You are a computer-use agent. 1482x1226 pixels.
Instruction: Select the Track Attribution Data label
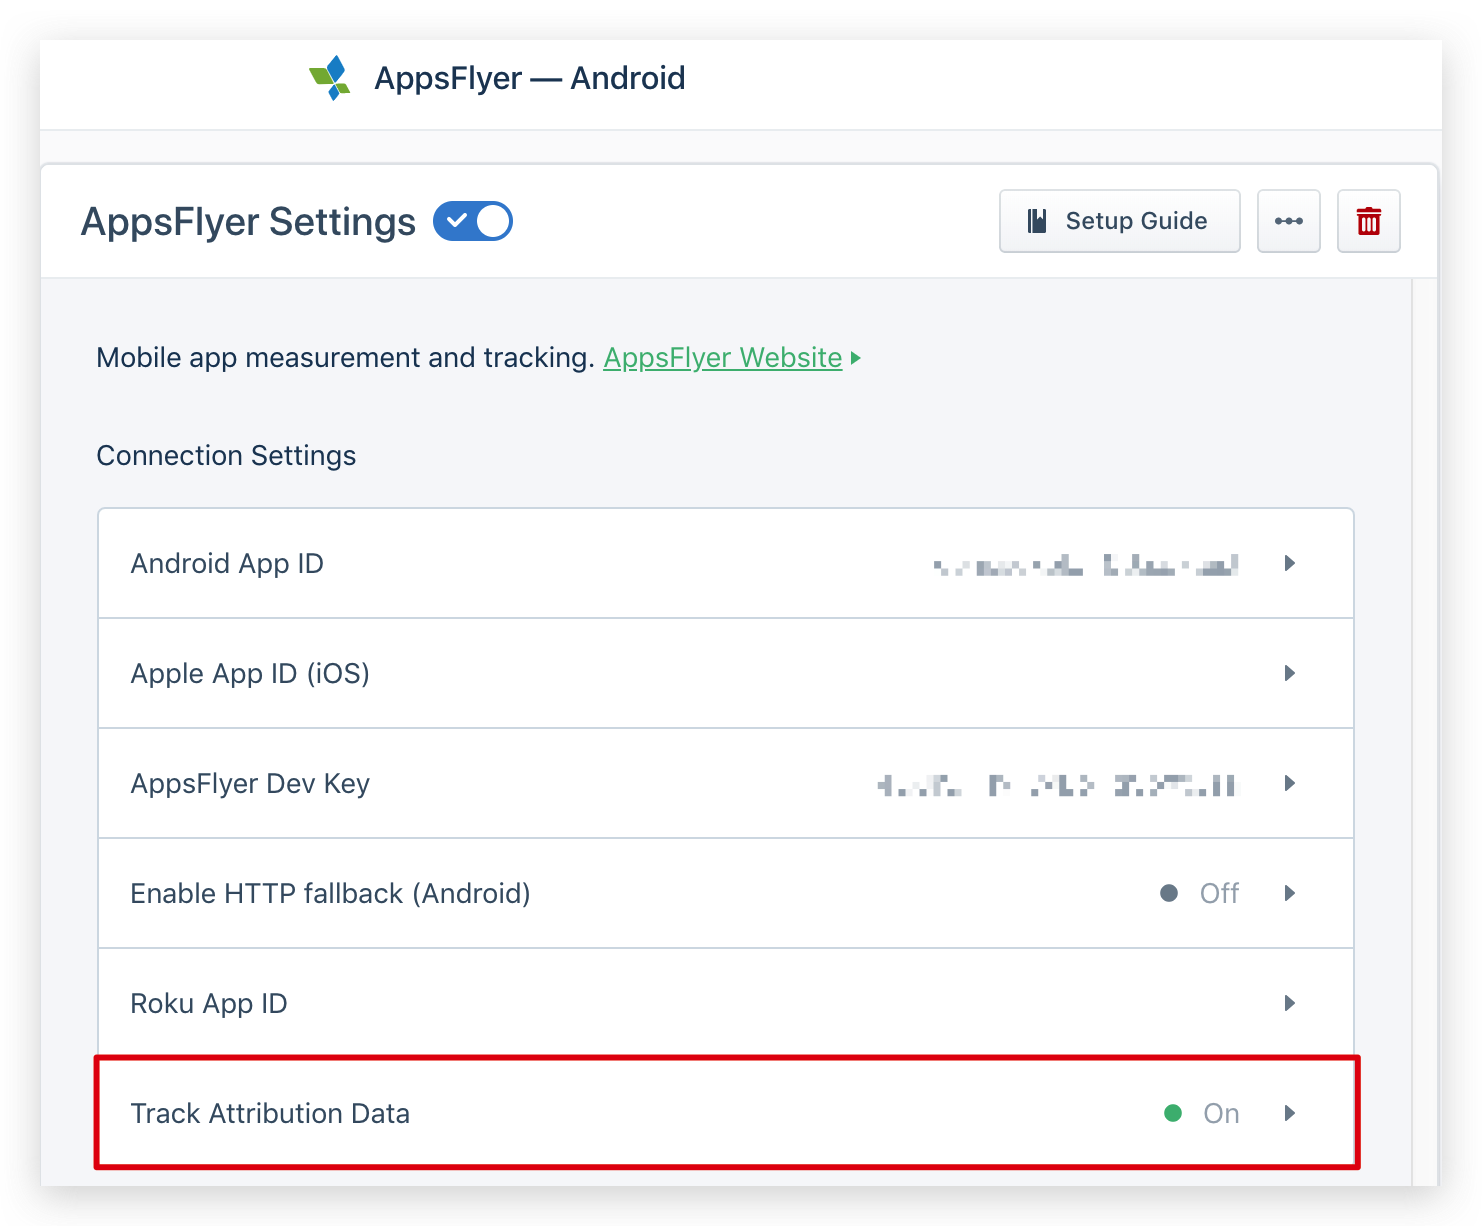point(270,1114)
